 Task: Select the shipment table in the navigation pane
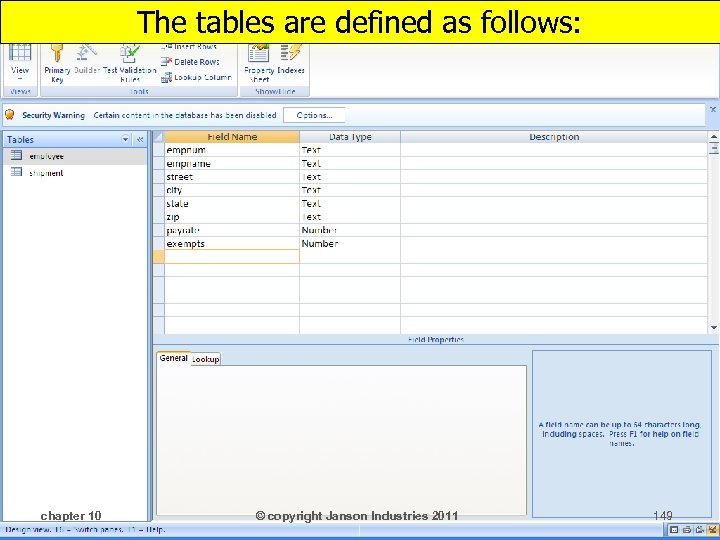coord(75,173)
